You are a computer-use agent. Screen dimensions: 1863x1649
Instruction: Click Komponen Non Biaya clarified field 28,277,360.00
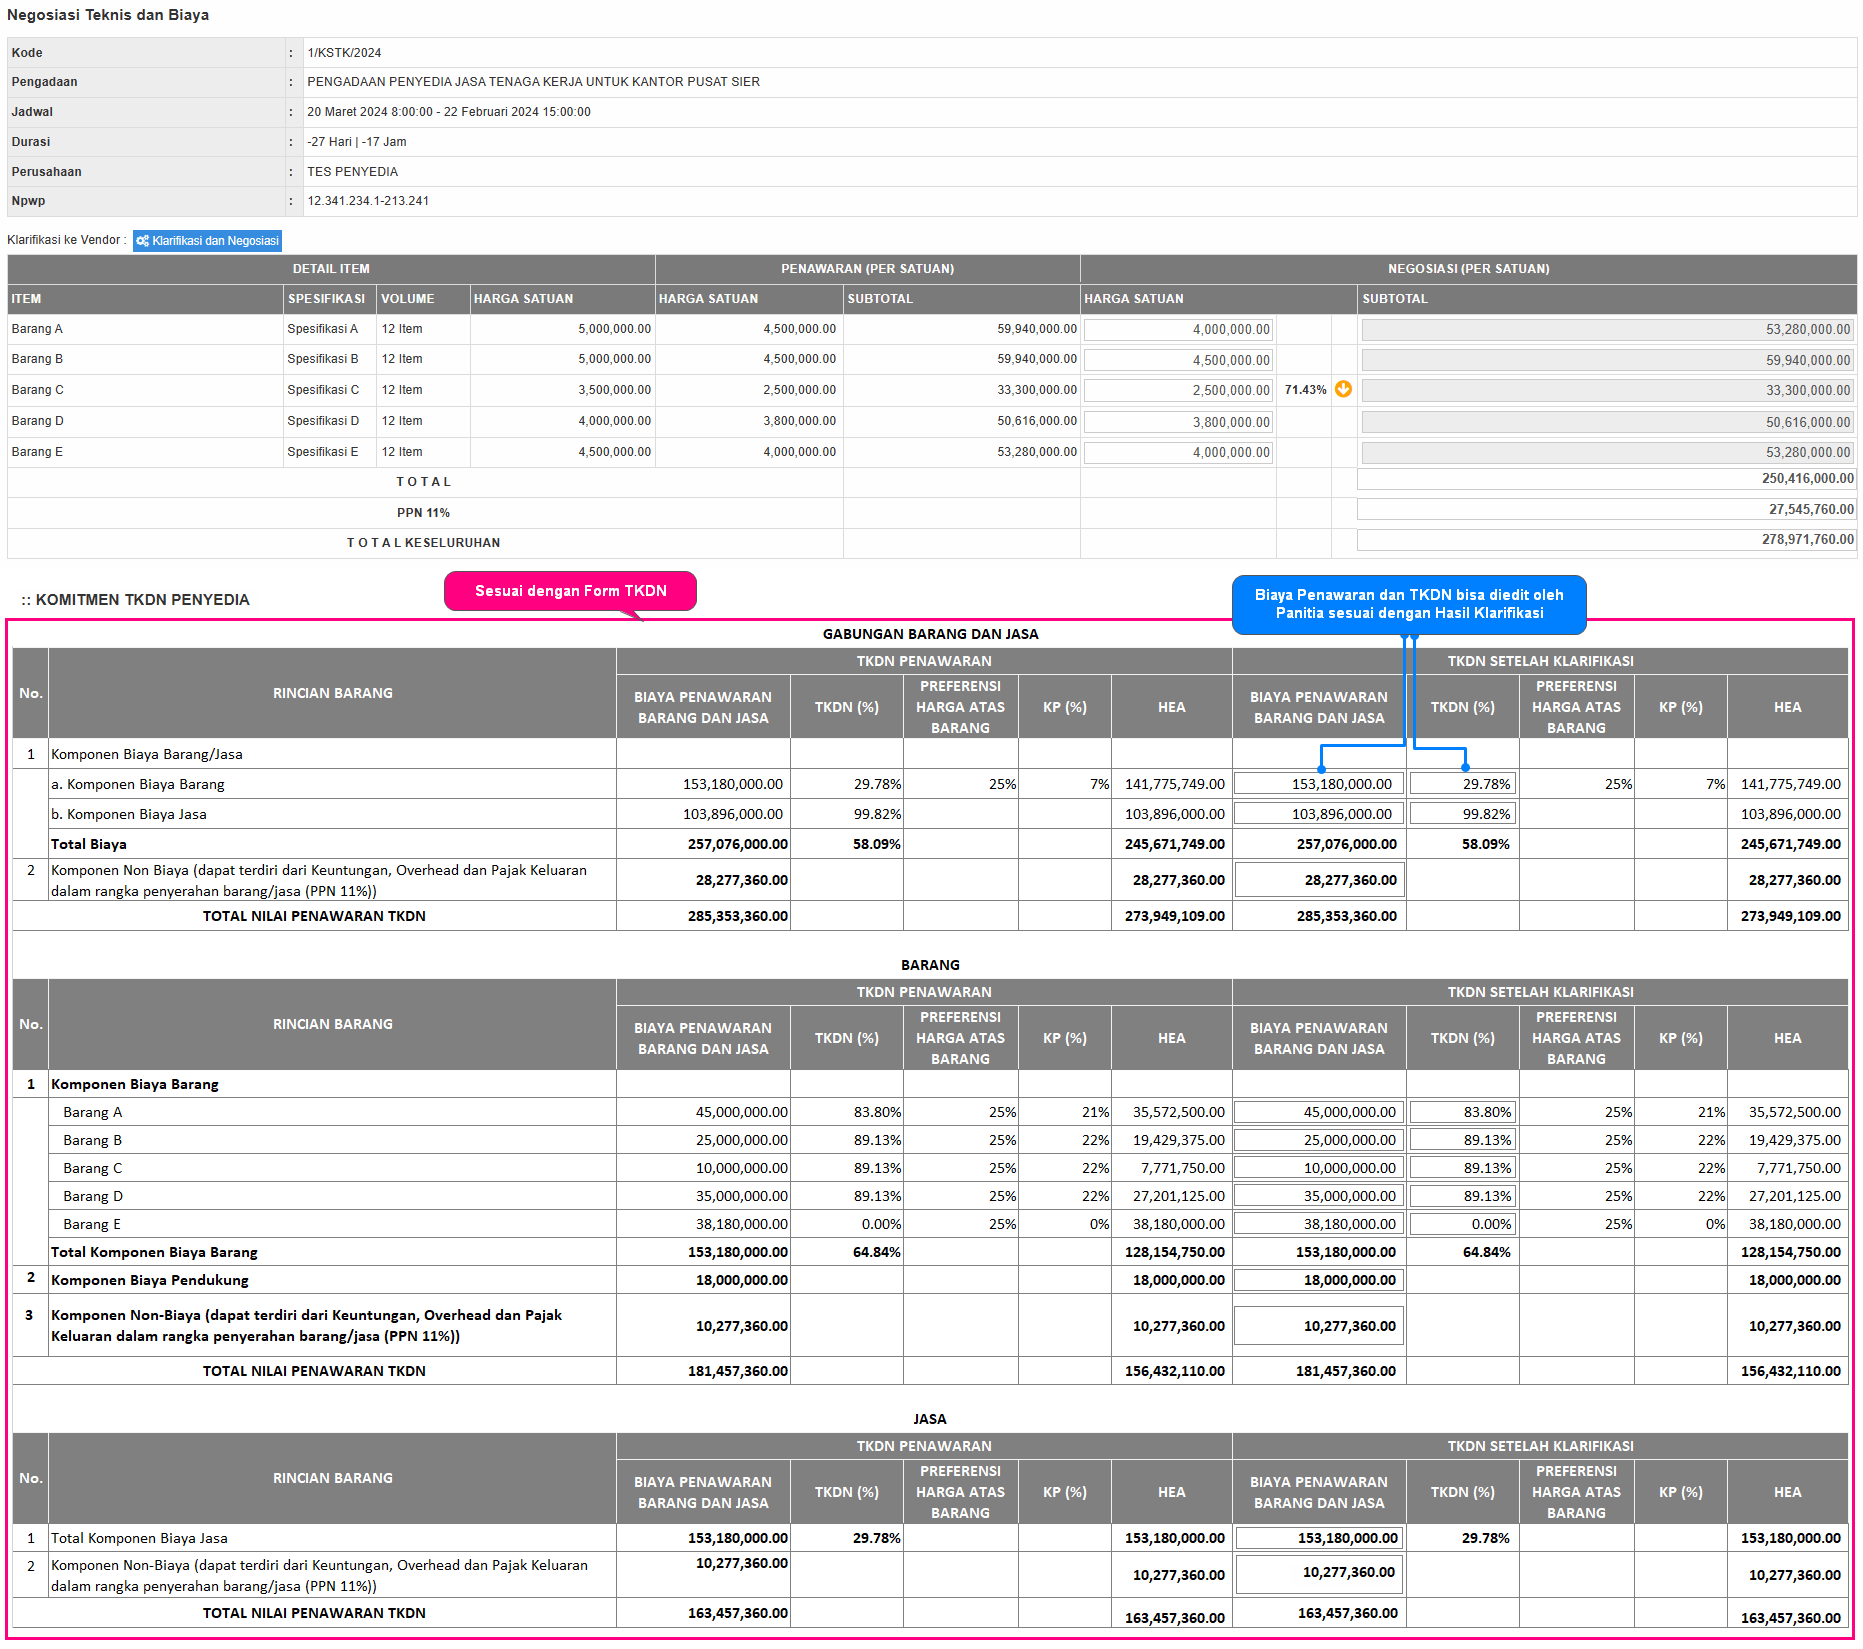tap(1318, 880)
